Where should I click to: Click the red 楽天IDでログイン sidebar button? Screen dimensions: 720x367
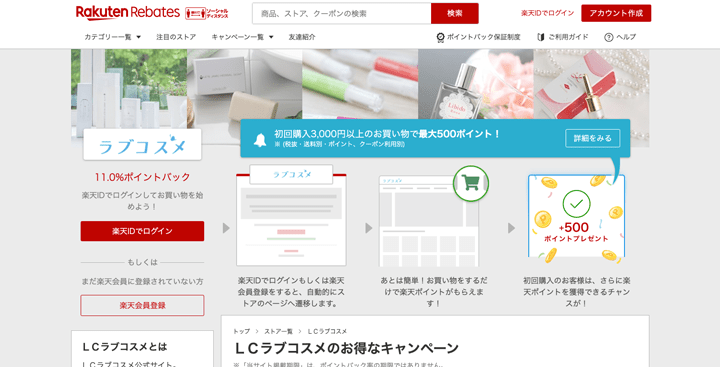(x=142, y=231)
